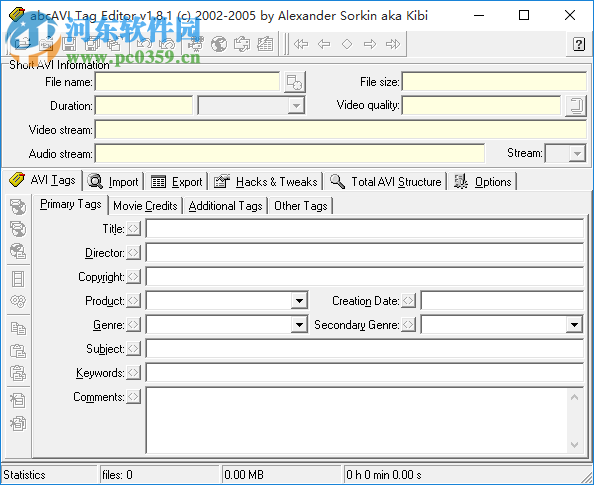Click the icon button beside Video quality field

tap(576, 106)
